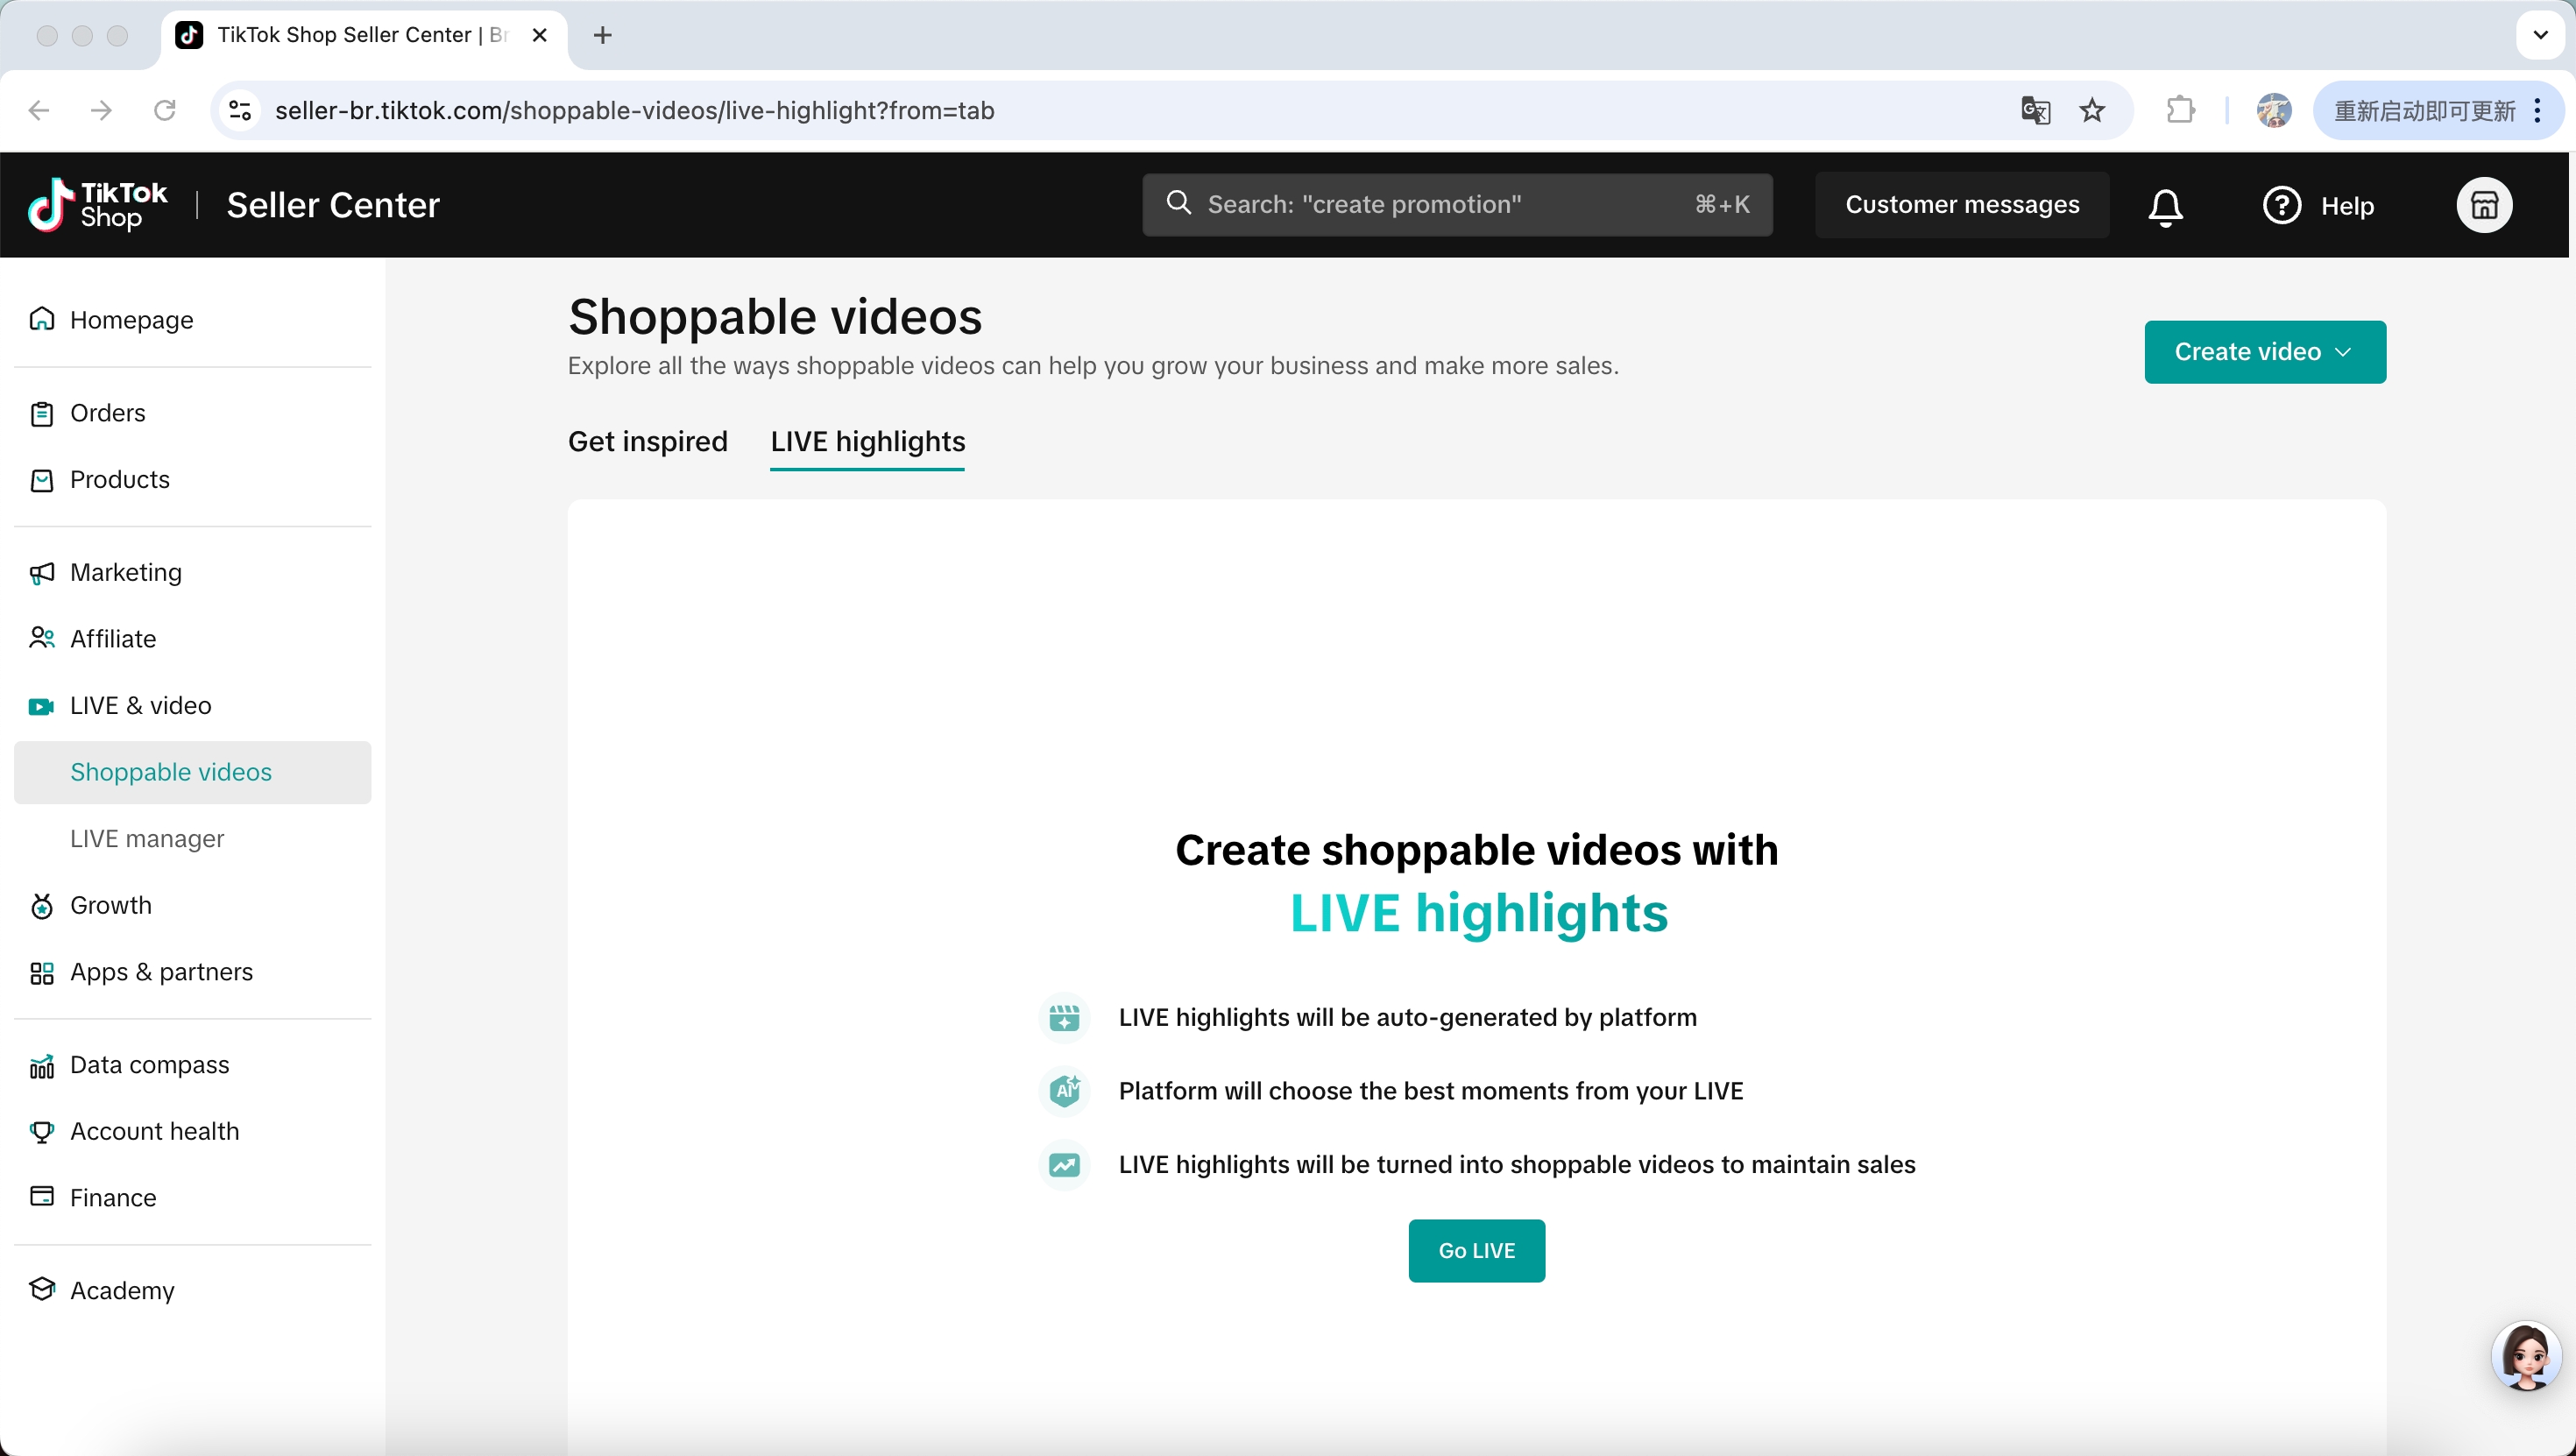Screen dimensions: 2576x1456
Task: Open the Account health menu item
Action: tap(192, 1131)
